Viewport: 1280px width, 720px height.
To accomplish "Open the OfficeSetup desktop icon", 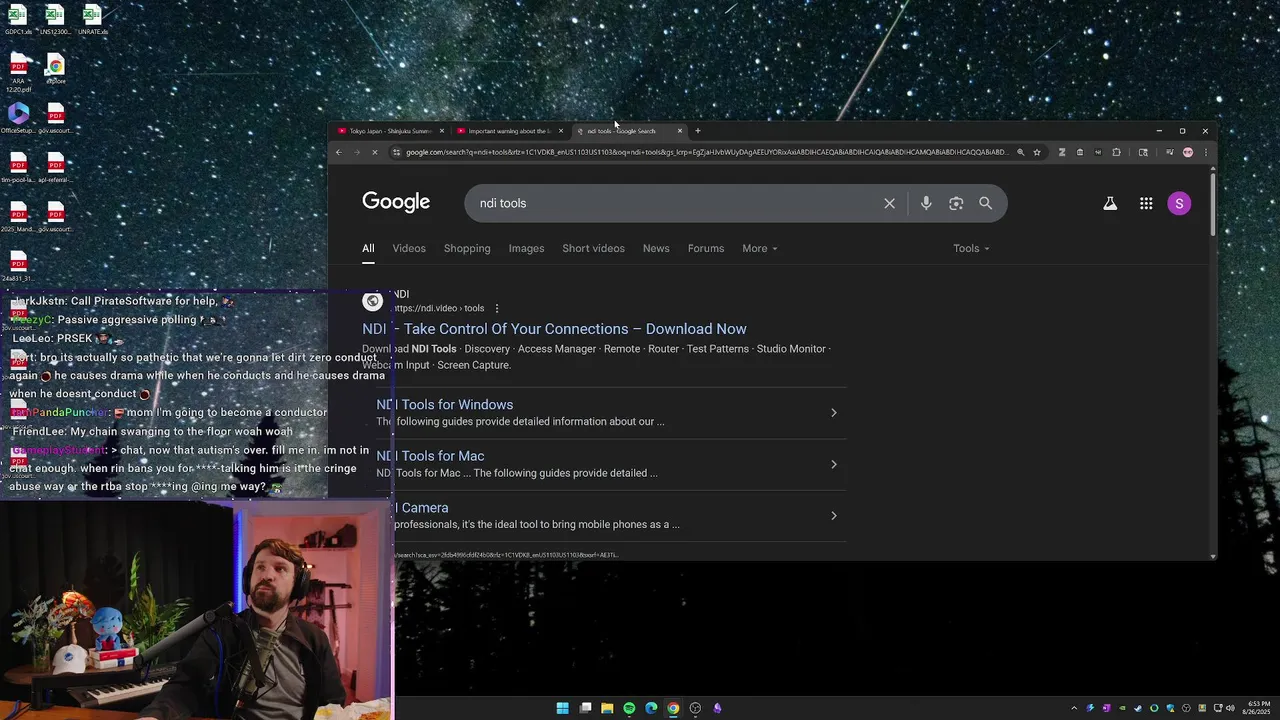I will click(x=18, y=118).
